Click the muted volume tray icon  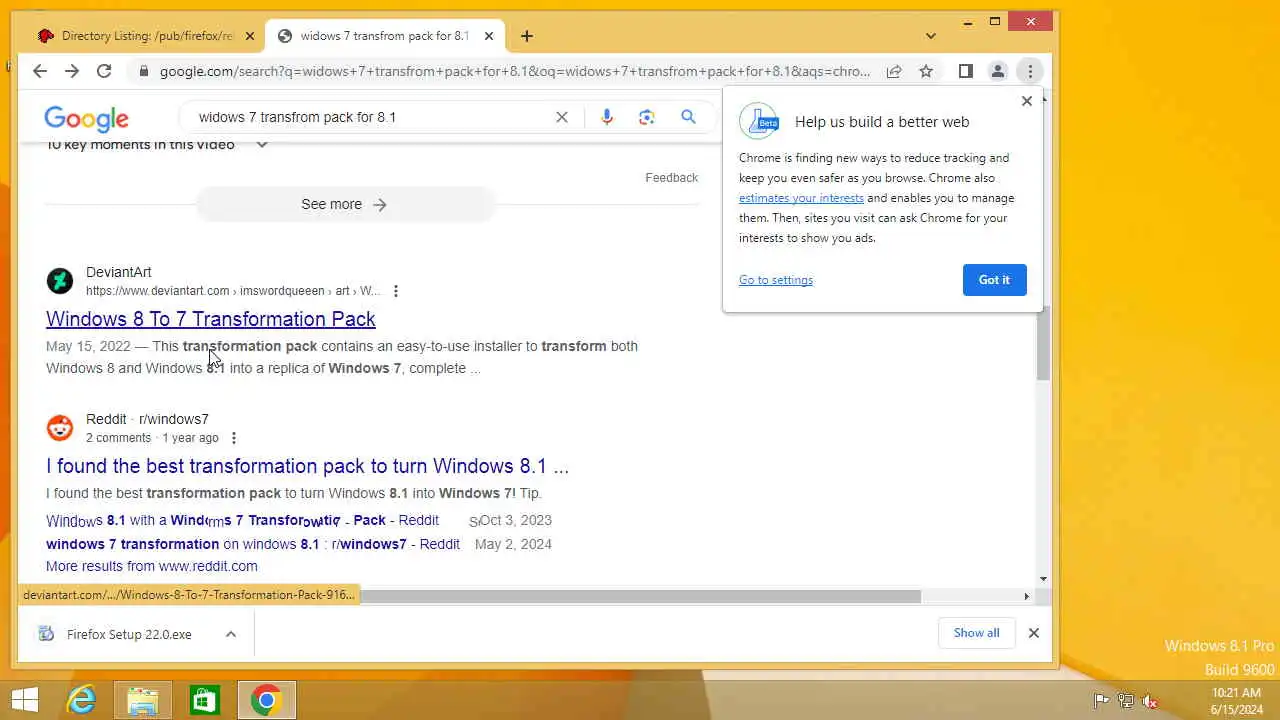[1150, 700]
